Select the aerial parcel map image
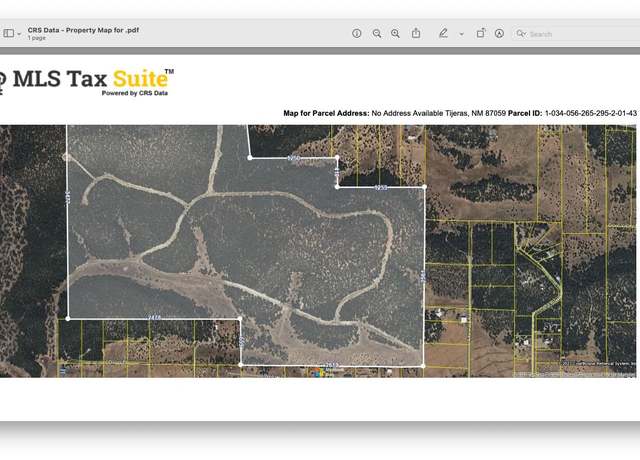 point(318,251)
